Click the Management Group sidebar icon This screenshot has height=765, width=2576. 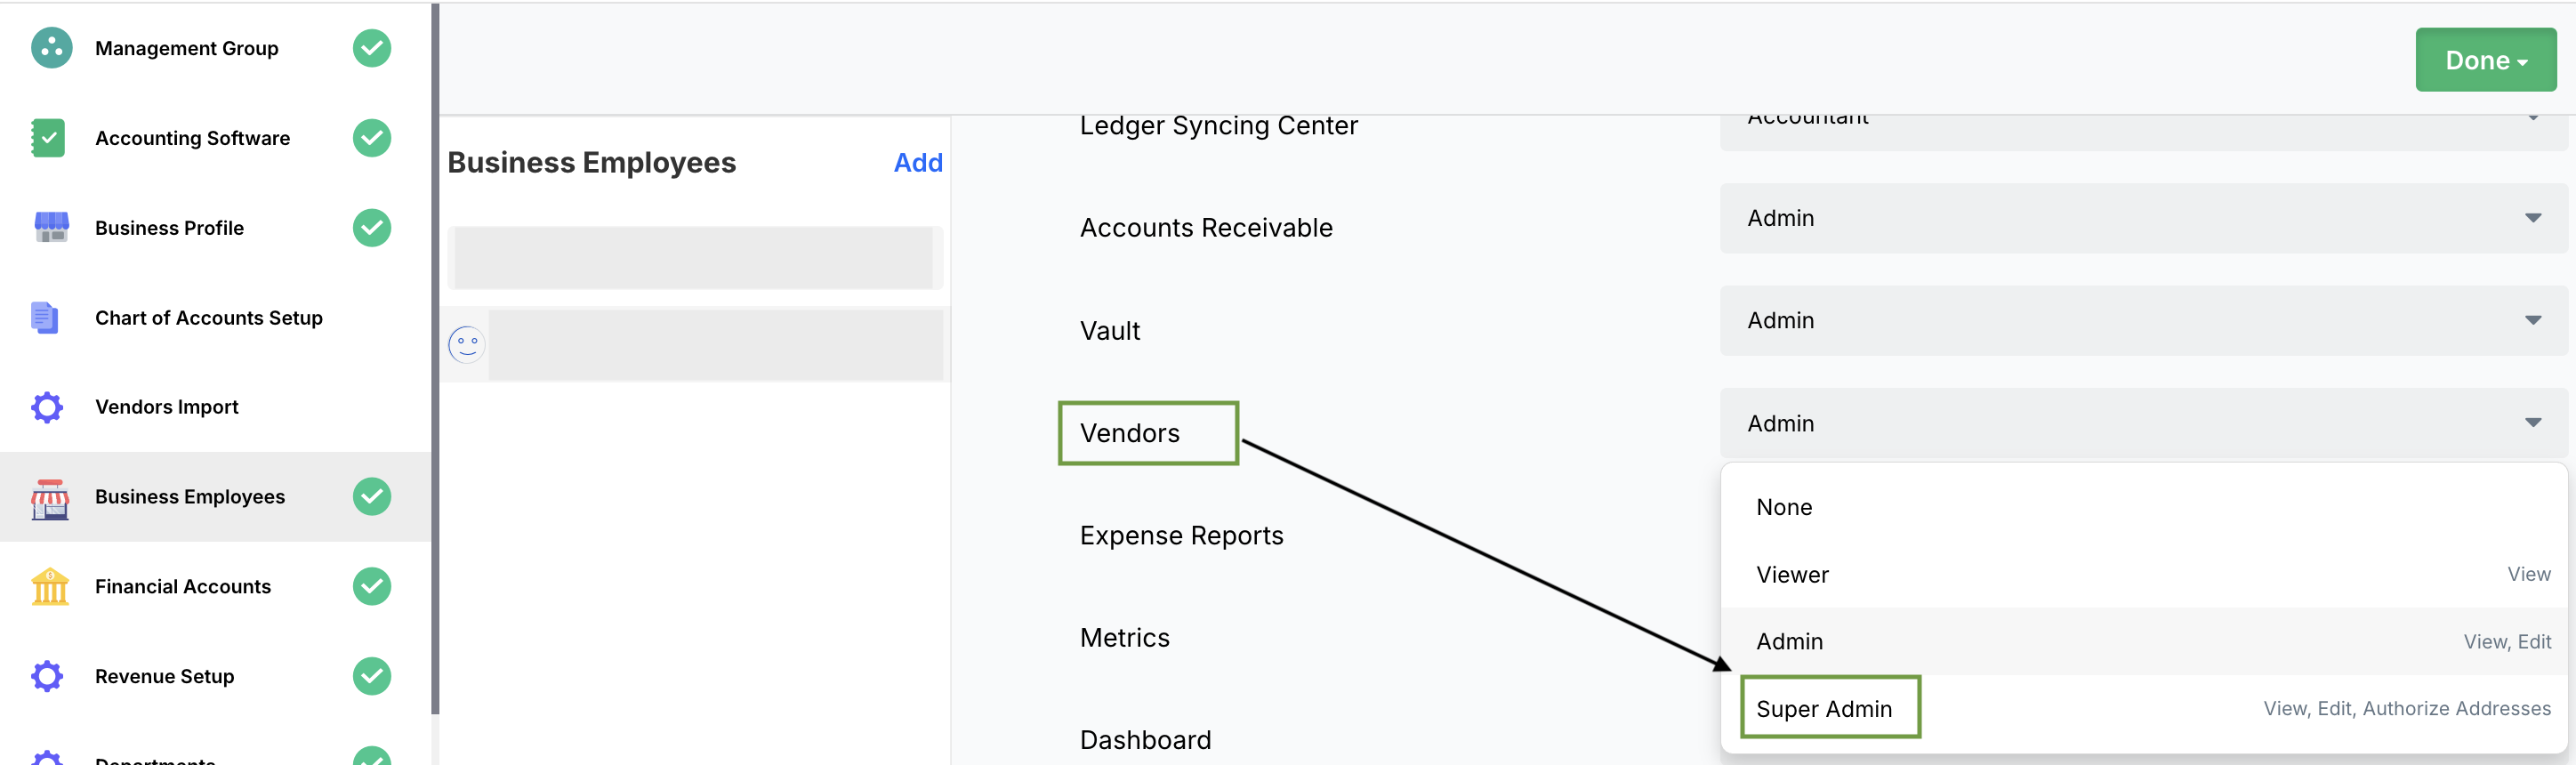[51, 48]
